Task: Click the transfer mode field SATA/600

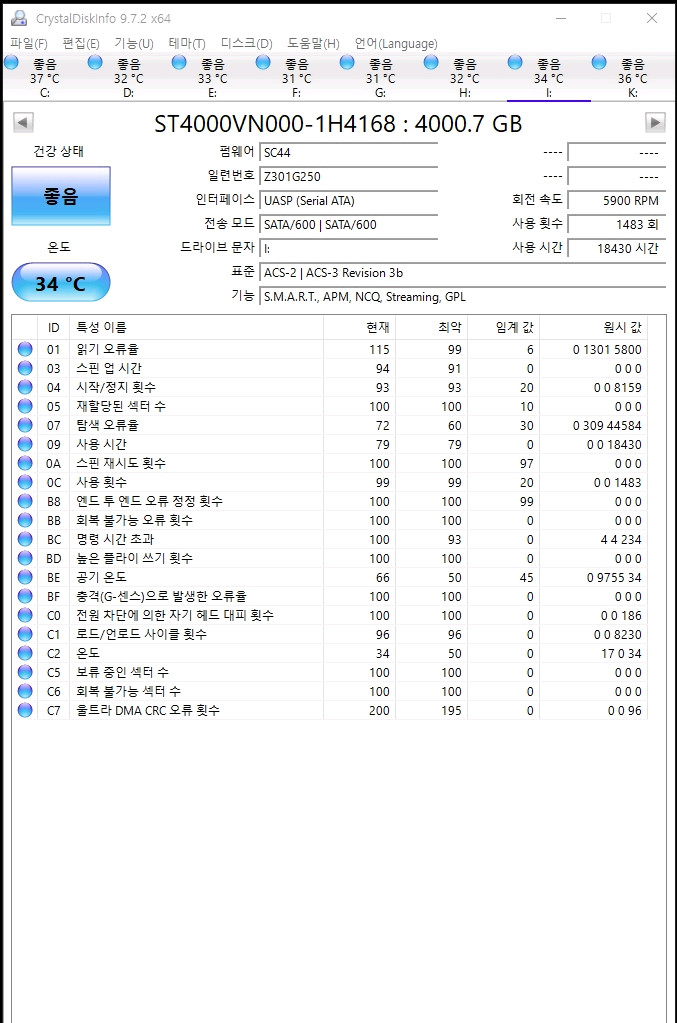Action: pyautogui.click(x=348, y=224)
